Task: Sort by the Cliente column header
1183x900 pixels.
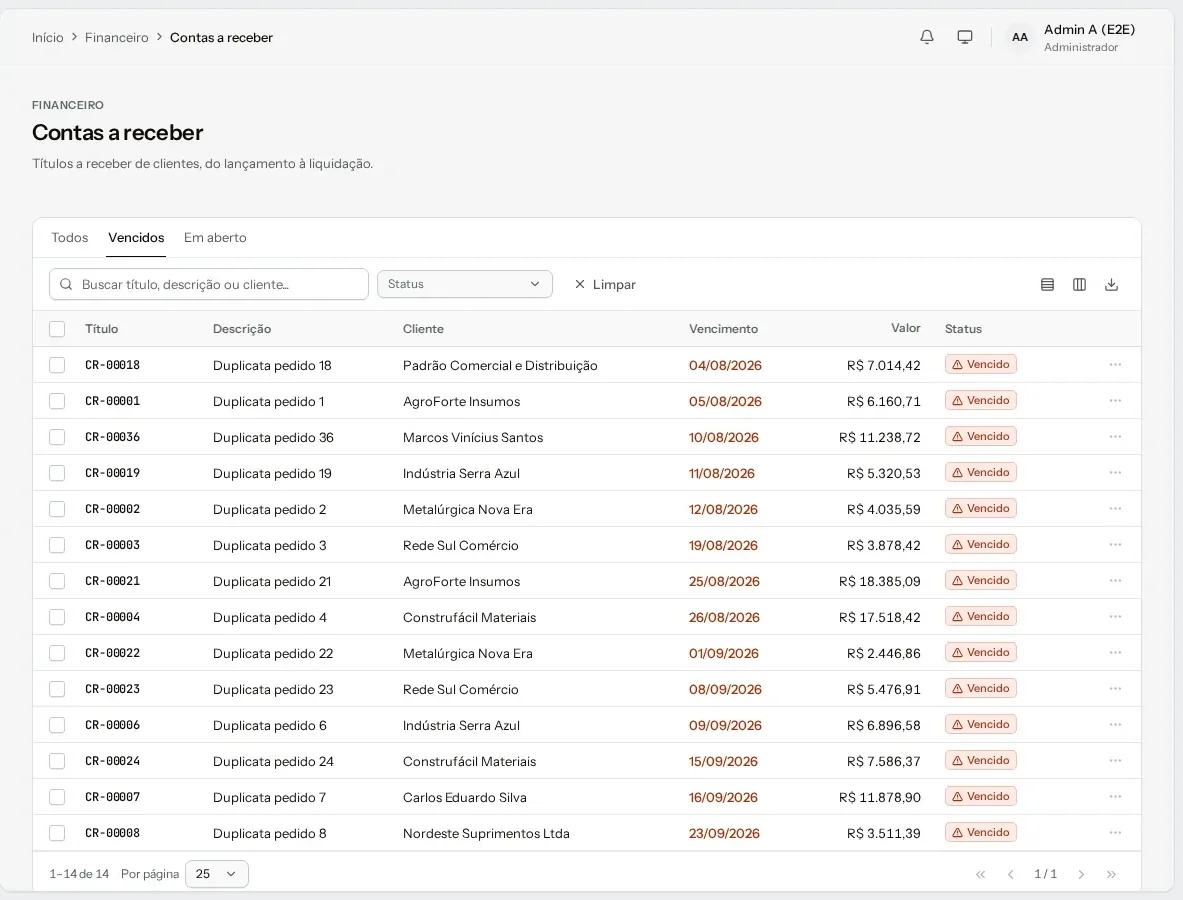Action: pos(423,329)
